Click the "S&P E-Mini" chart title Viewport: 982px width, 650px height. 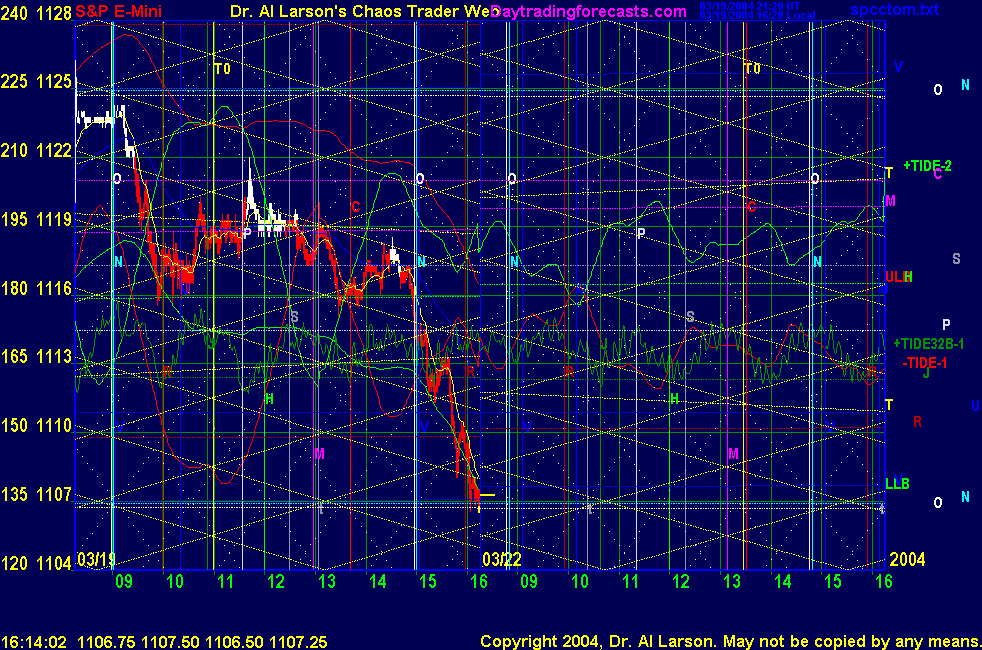(x=118, y=11)
